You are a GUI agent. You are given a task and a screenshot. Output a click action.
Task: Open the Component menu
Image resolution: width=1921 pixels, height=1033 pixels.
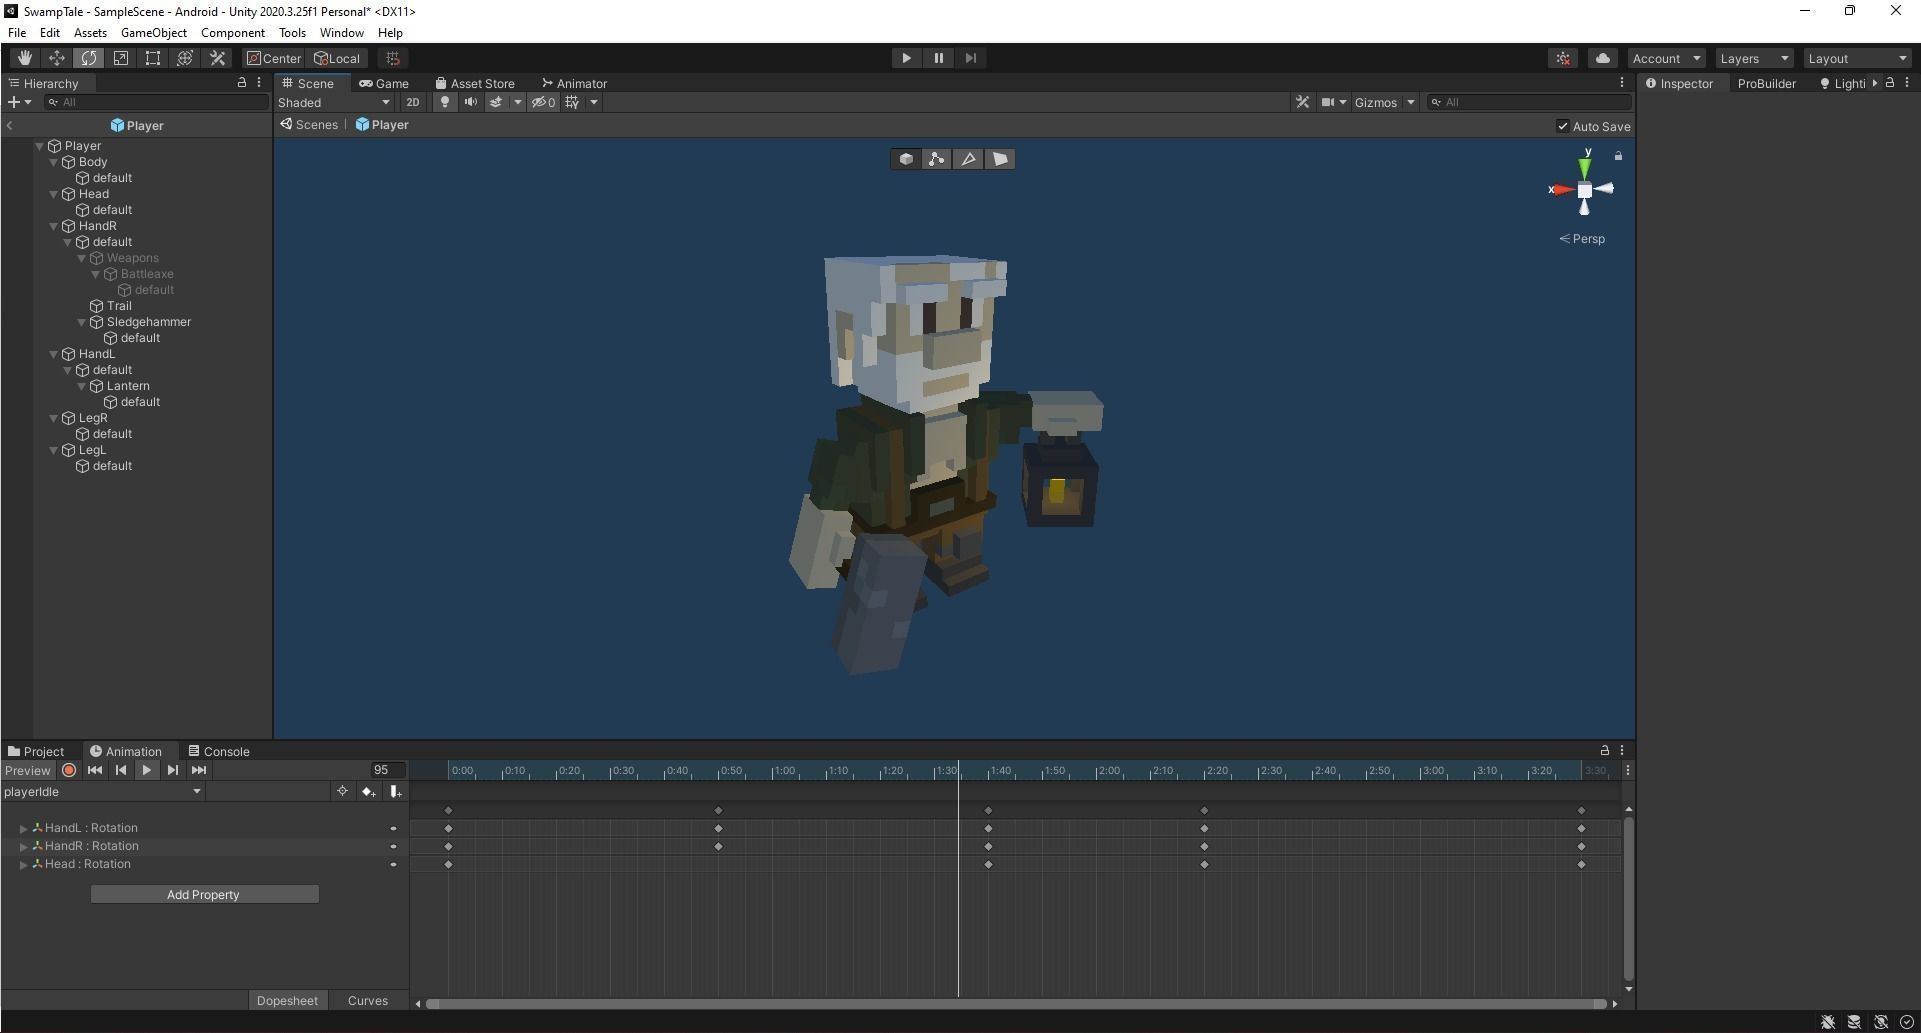pyautogui.click(x=233, y=33)
